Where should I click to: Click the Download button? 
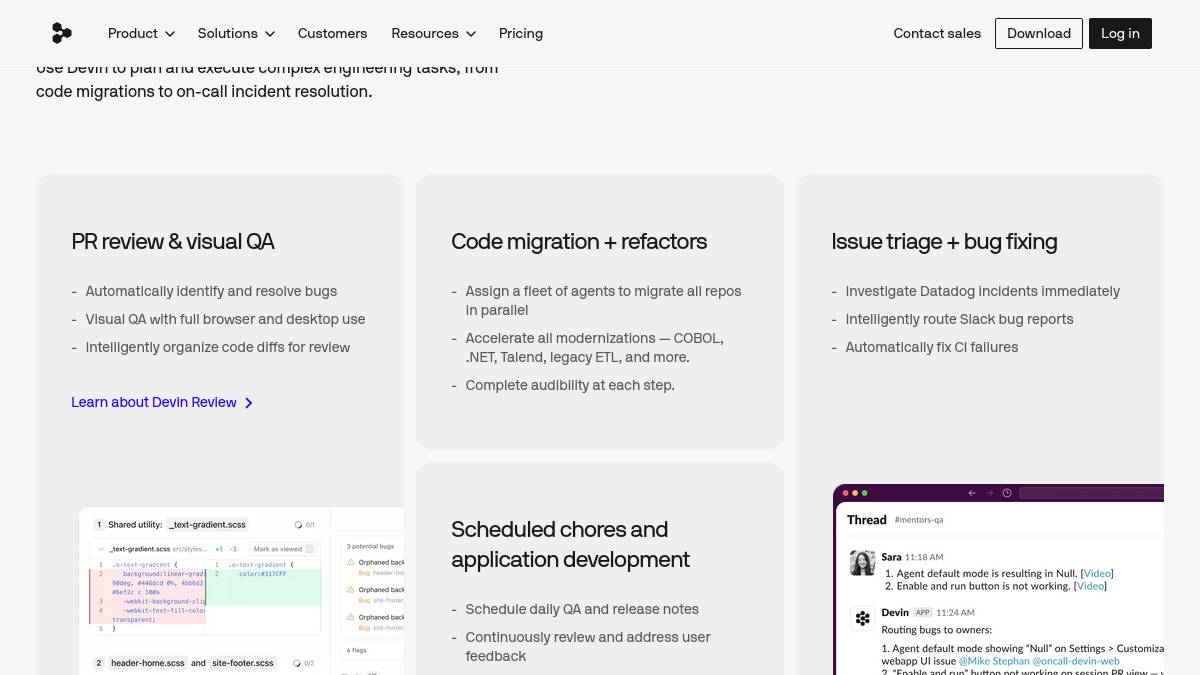point(1039,33)
